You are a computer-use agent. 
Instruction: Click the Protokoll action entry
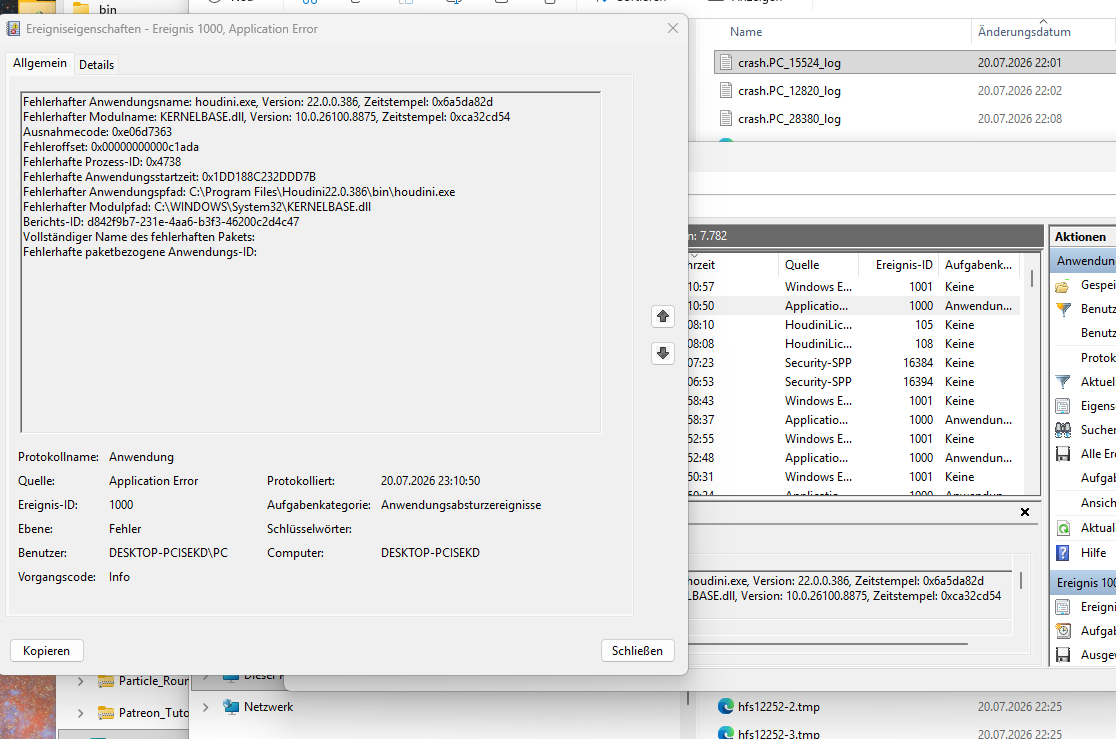click(1097, 357)
